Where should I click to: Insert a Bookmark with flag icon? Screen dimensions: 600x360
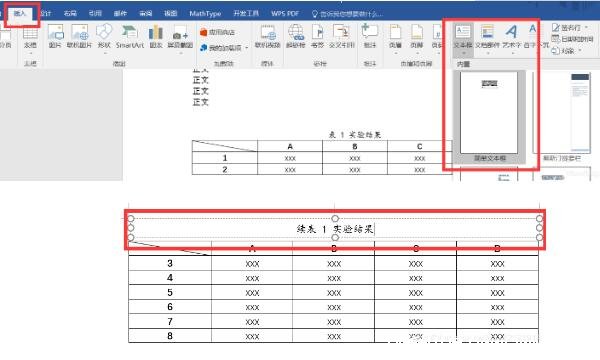(x=317, y=37)
